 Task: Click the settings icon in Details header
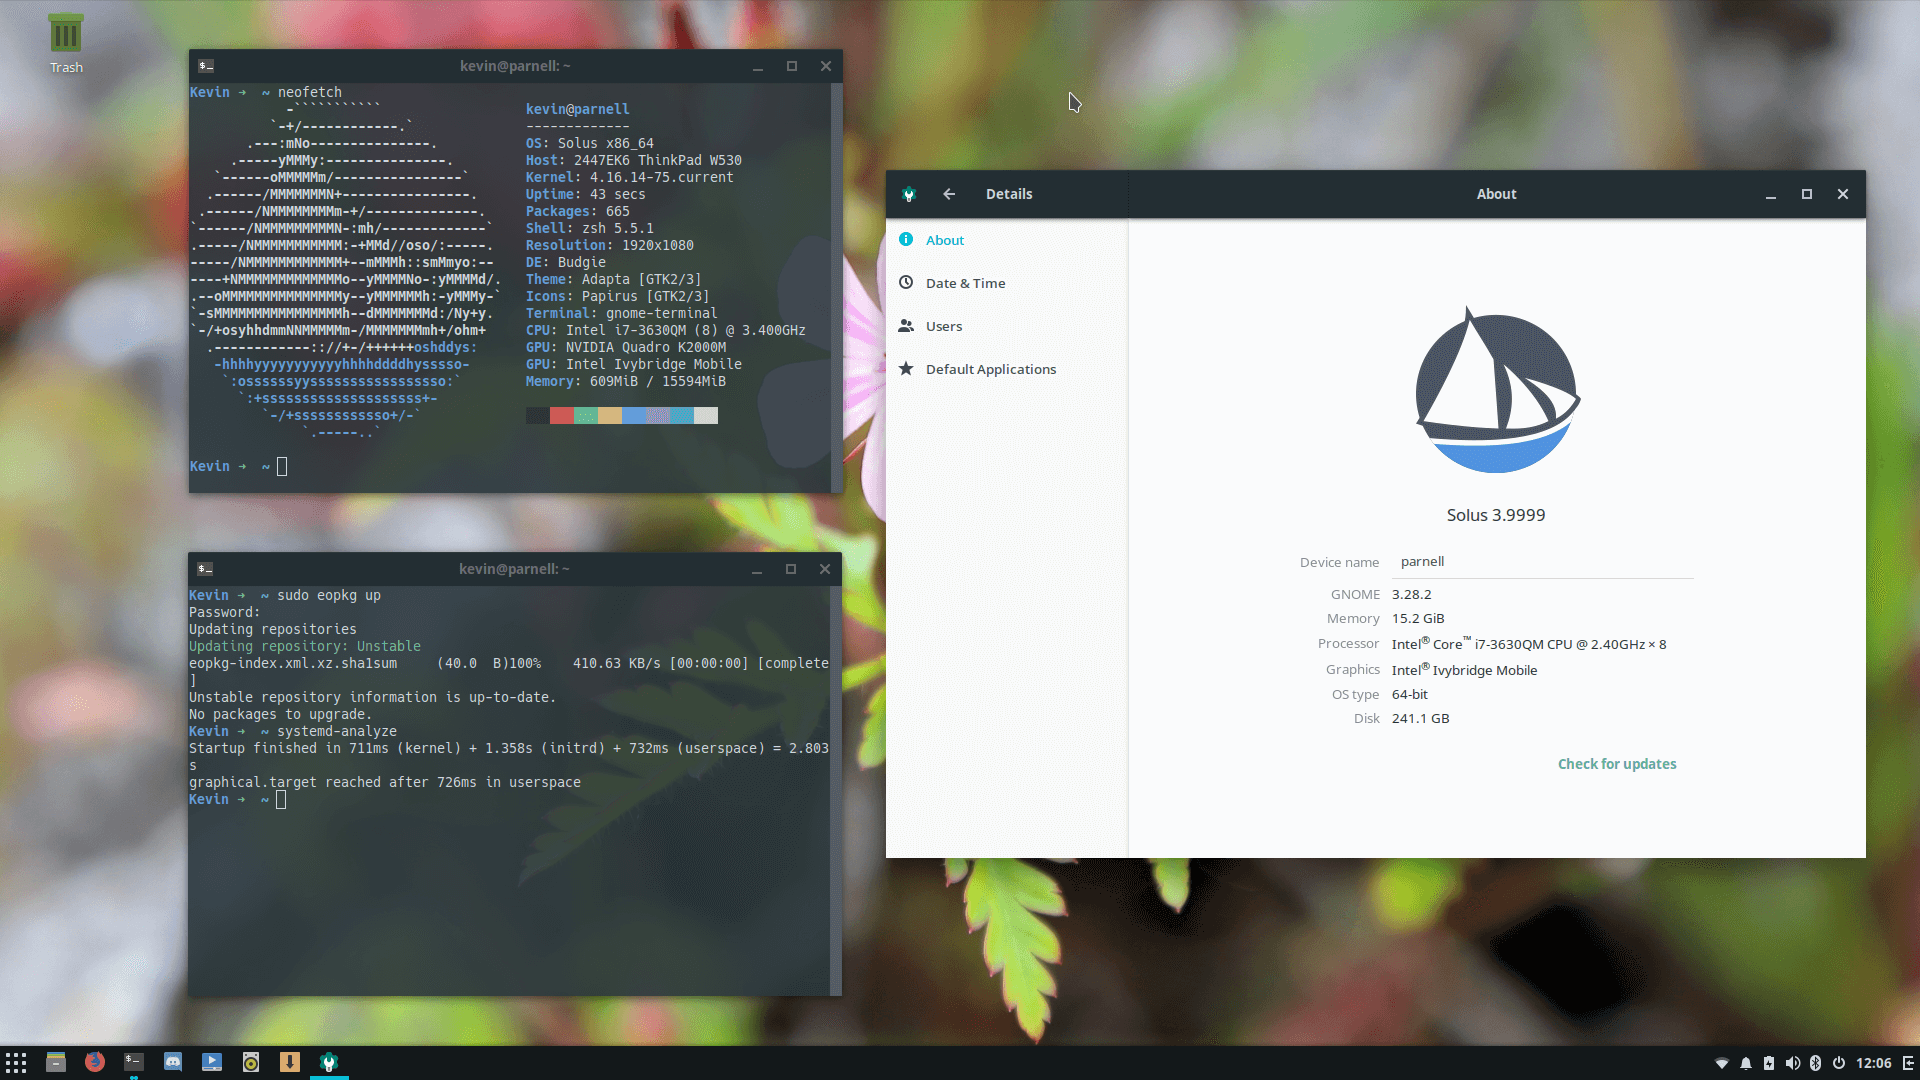(909, 194)
